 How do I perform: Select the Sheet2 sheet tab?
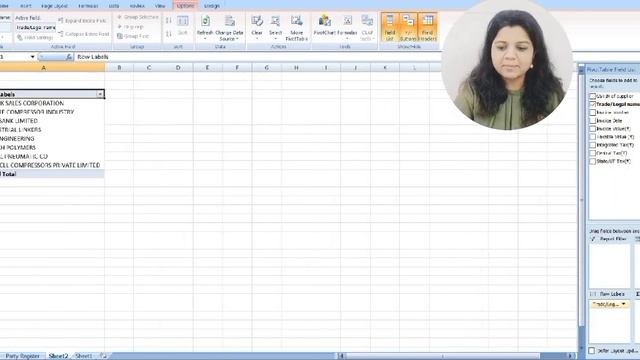coord(58,356)
